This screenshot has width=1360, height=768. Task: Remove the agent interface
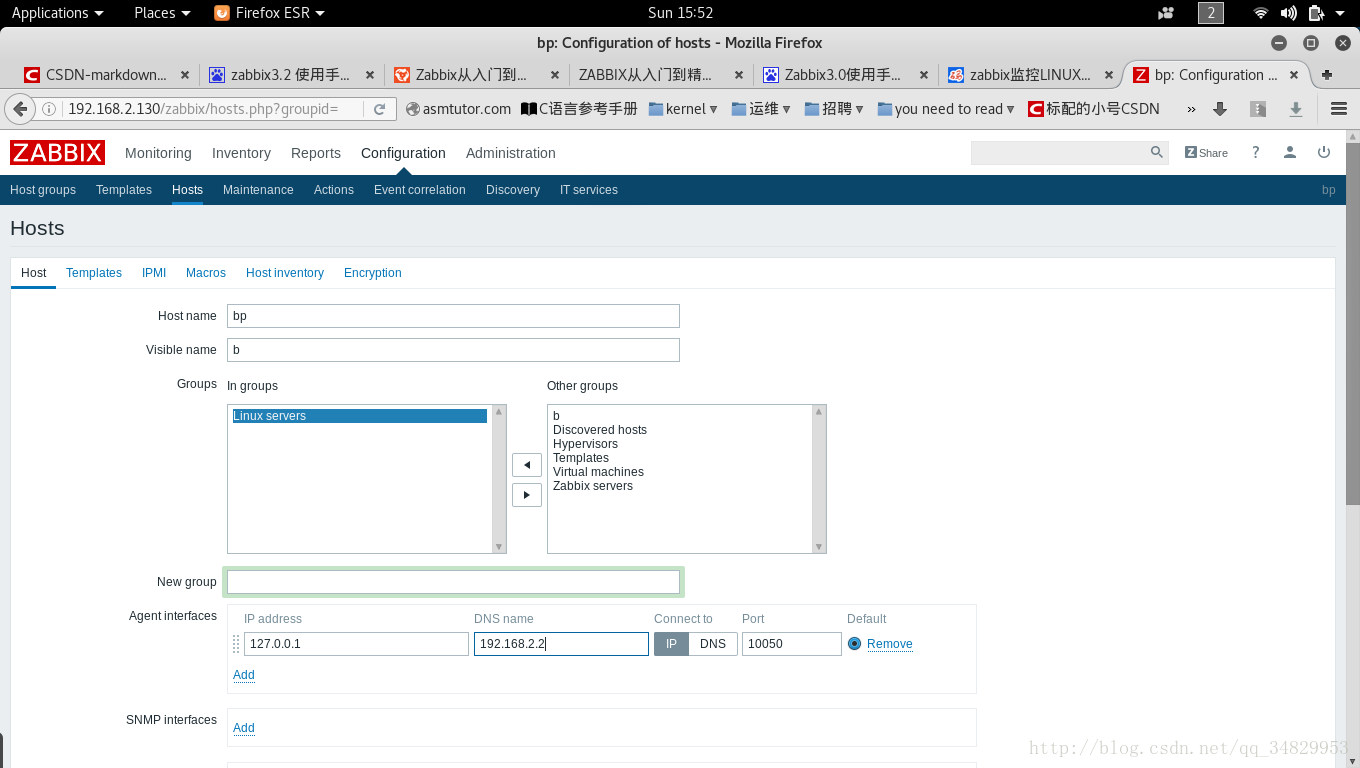[x=890, y=644]
